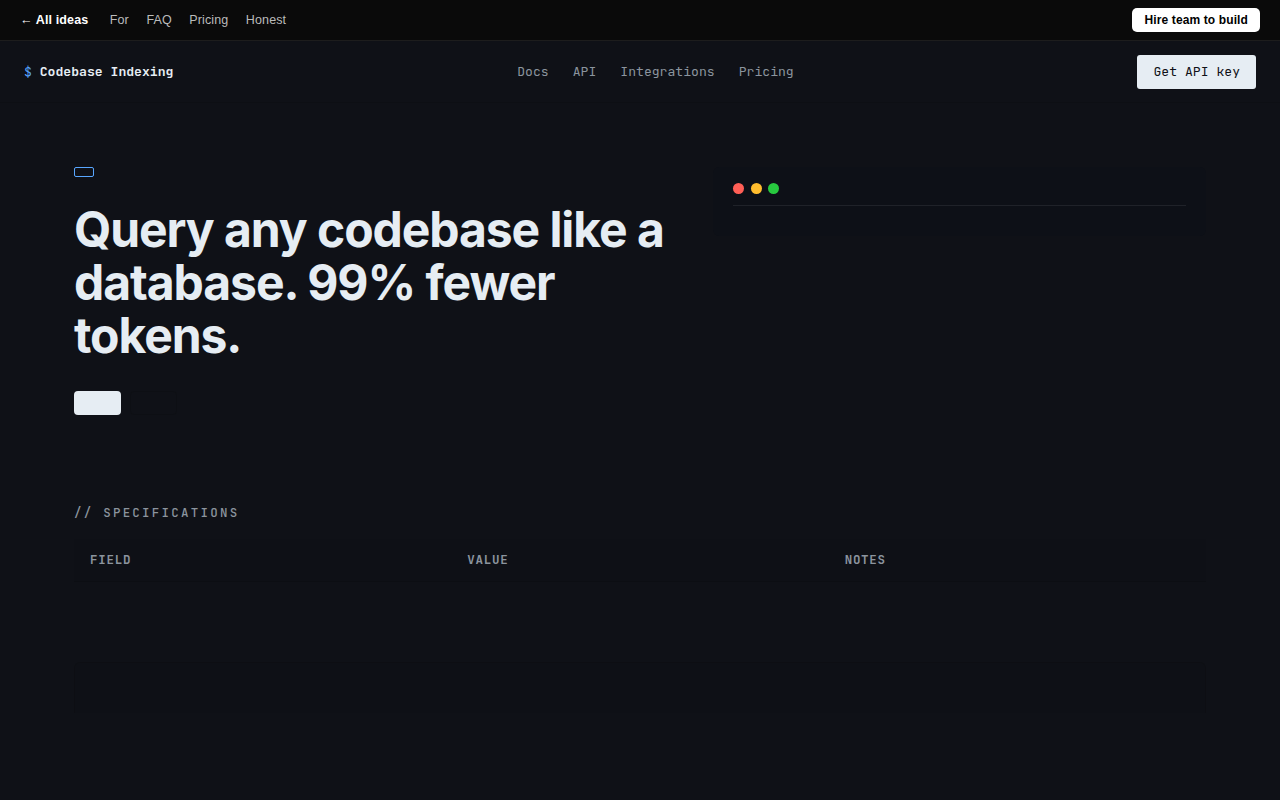Open API navigation link

click(584, 72)
